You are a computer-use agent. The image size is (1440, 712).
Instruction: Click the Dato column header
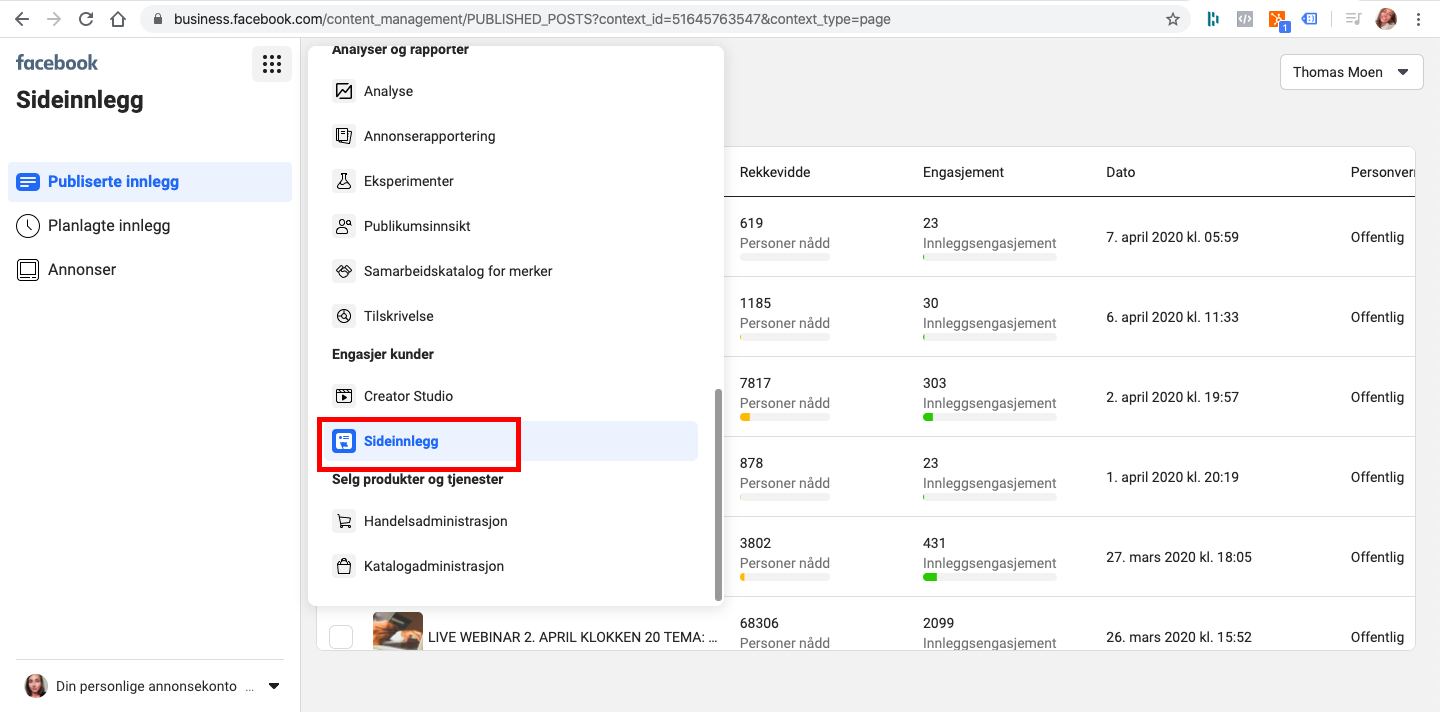tap(1121, 172)
